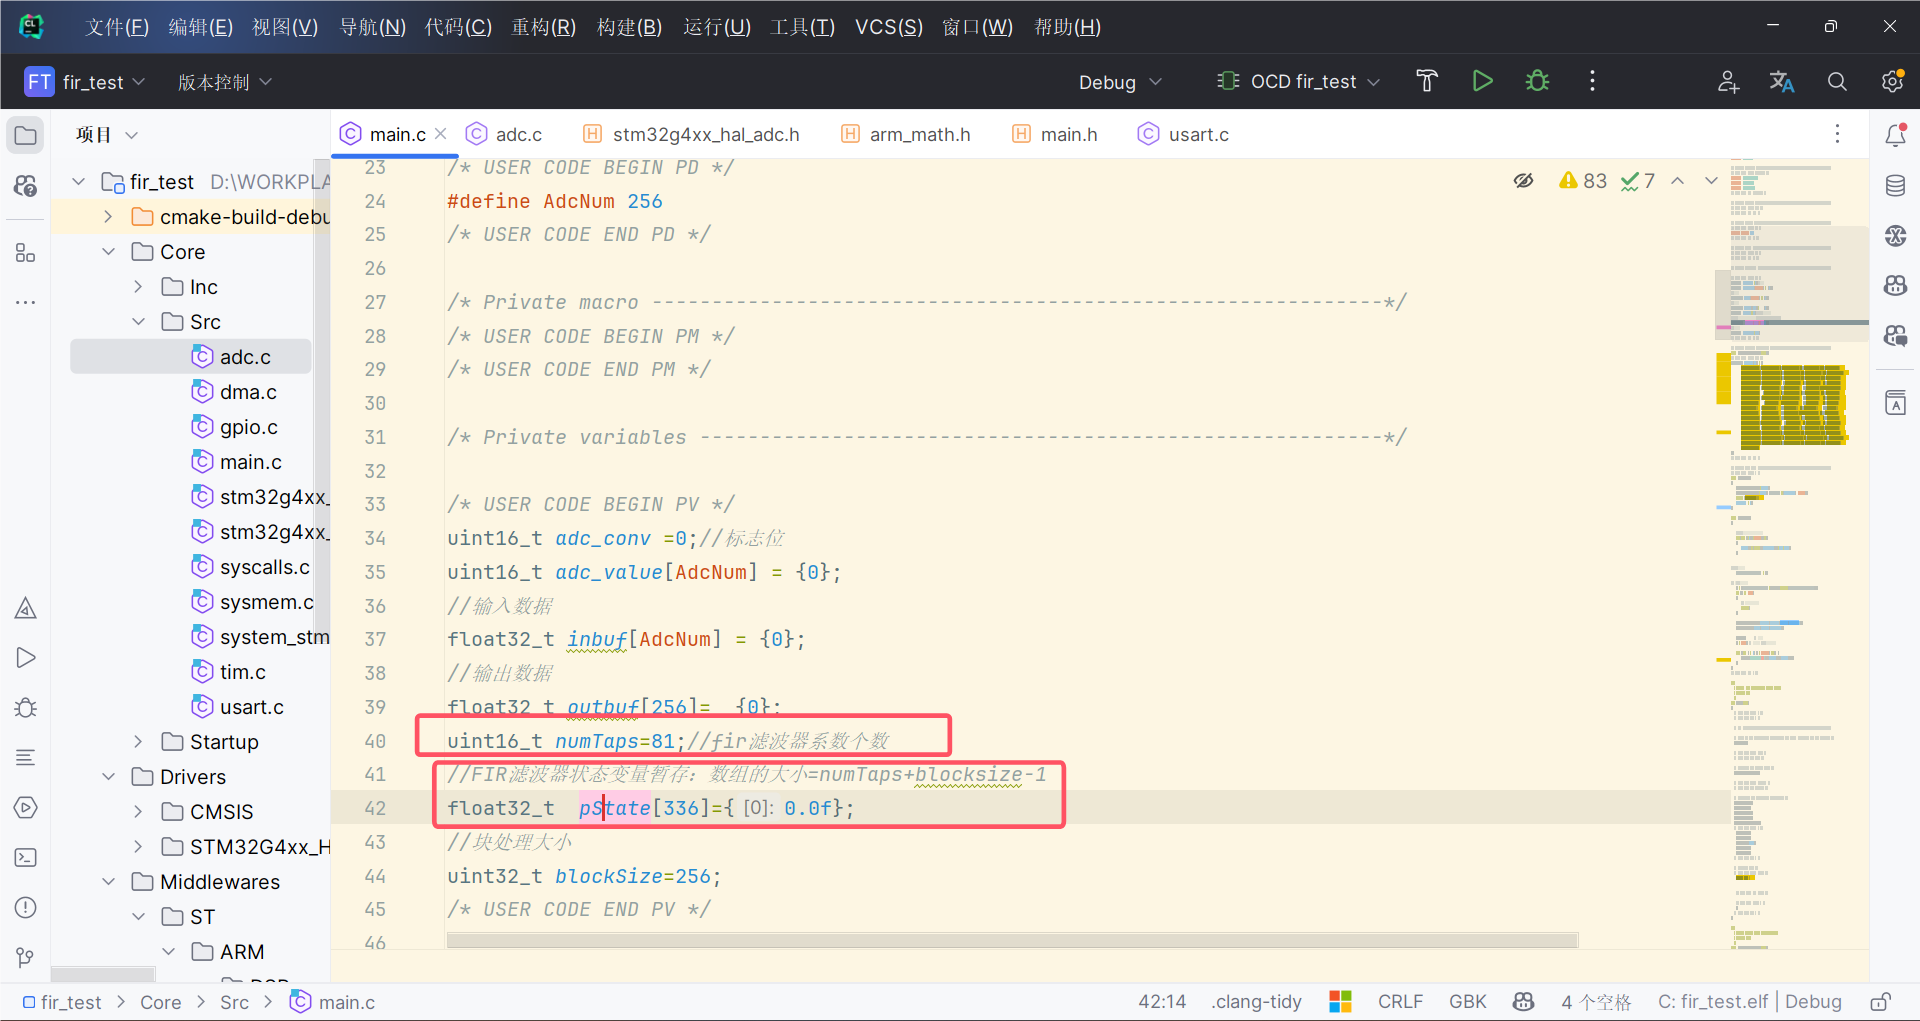Open IDE settings gear
The image size is (1920, 1021).
click(1892, 81)
